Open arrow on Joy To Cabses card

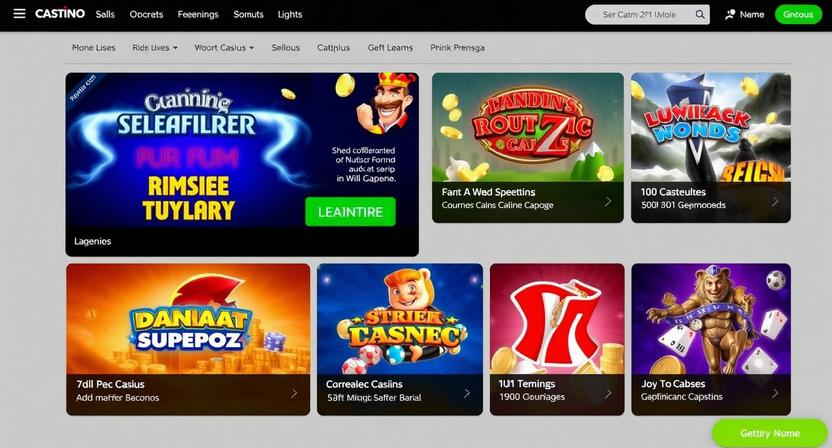click(x=775, y=393)
